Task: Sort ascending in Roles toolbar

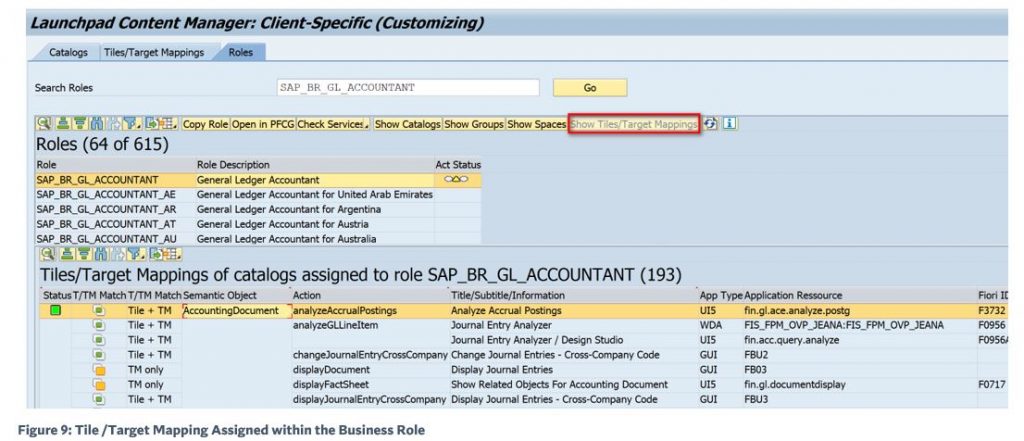Action: (x=63, y=123)
